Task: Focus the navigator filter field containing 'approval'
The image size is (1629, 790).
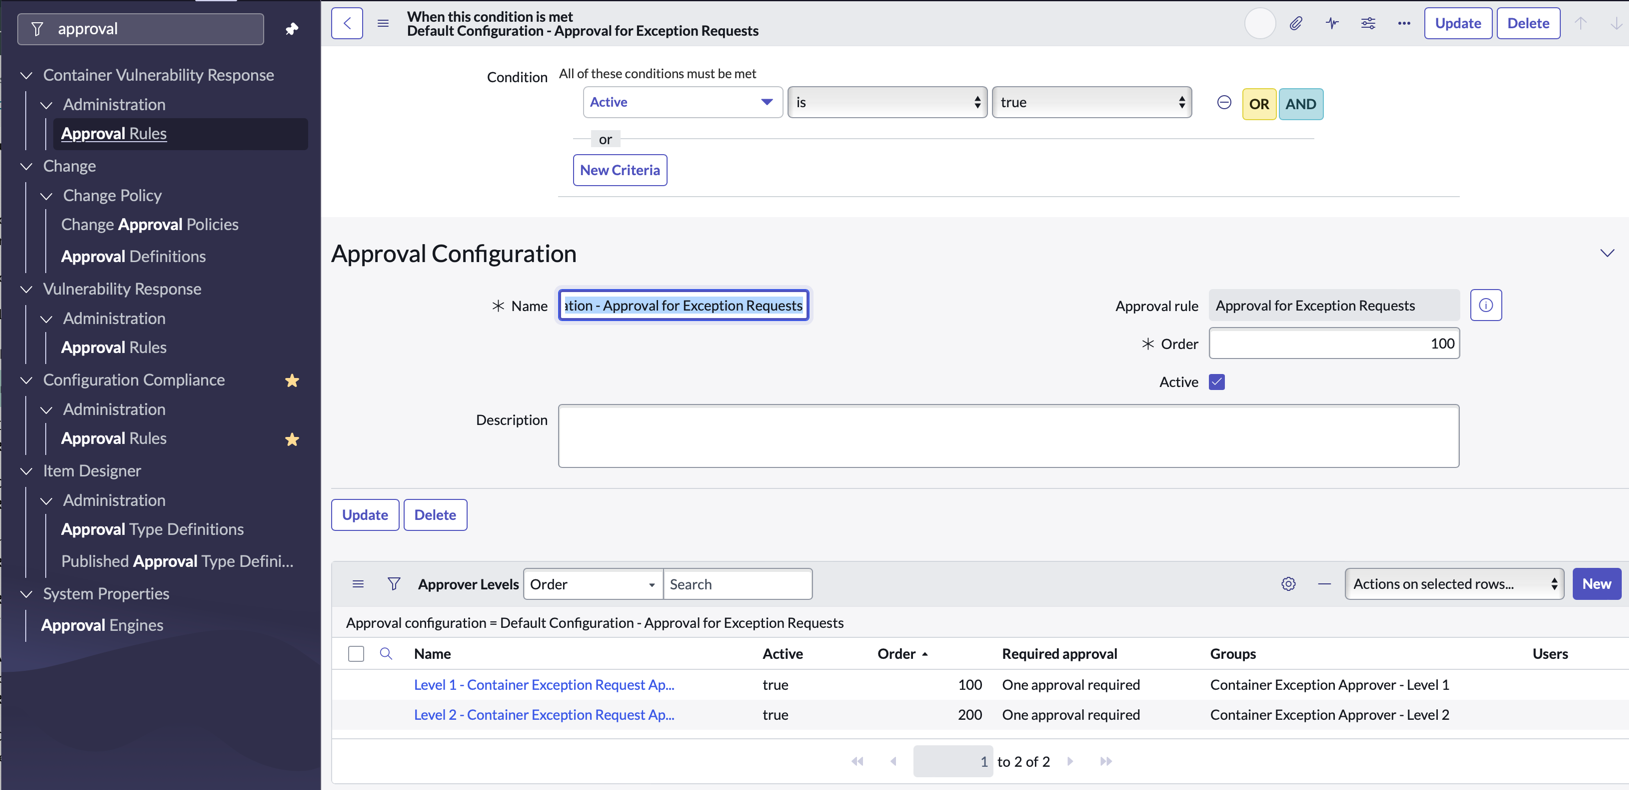Action: (x=141, y=29)
